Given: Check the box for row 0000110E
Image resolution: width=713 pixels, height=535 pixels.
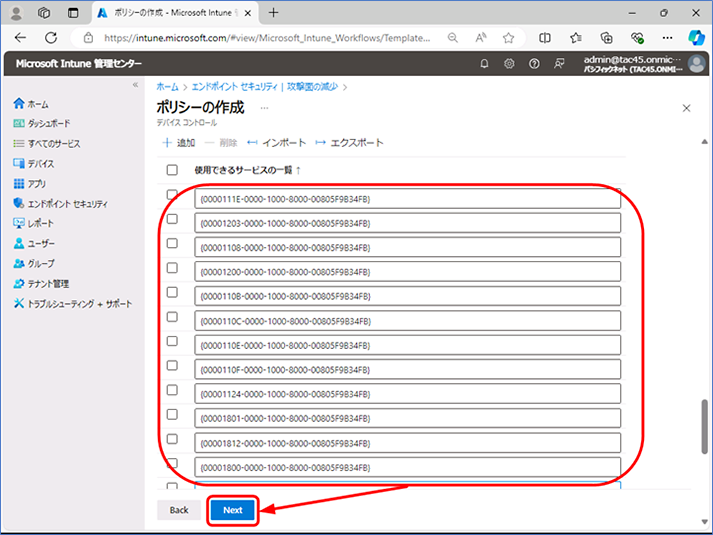Looking at the screenshot, I should click(172, 341).
